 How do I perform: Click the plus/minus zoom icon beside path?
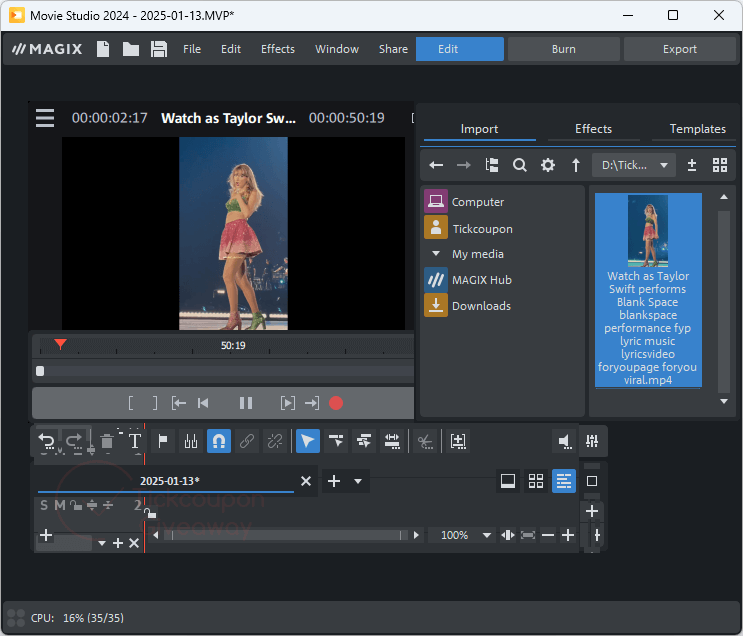692,165
